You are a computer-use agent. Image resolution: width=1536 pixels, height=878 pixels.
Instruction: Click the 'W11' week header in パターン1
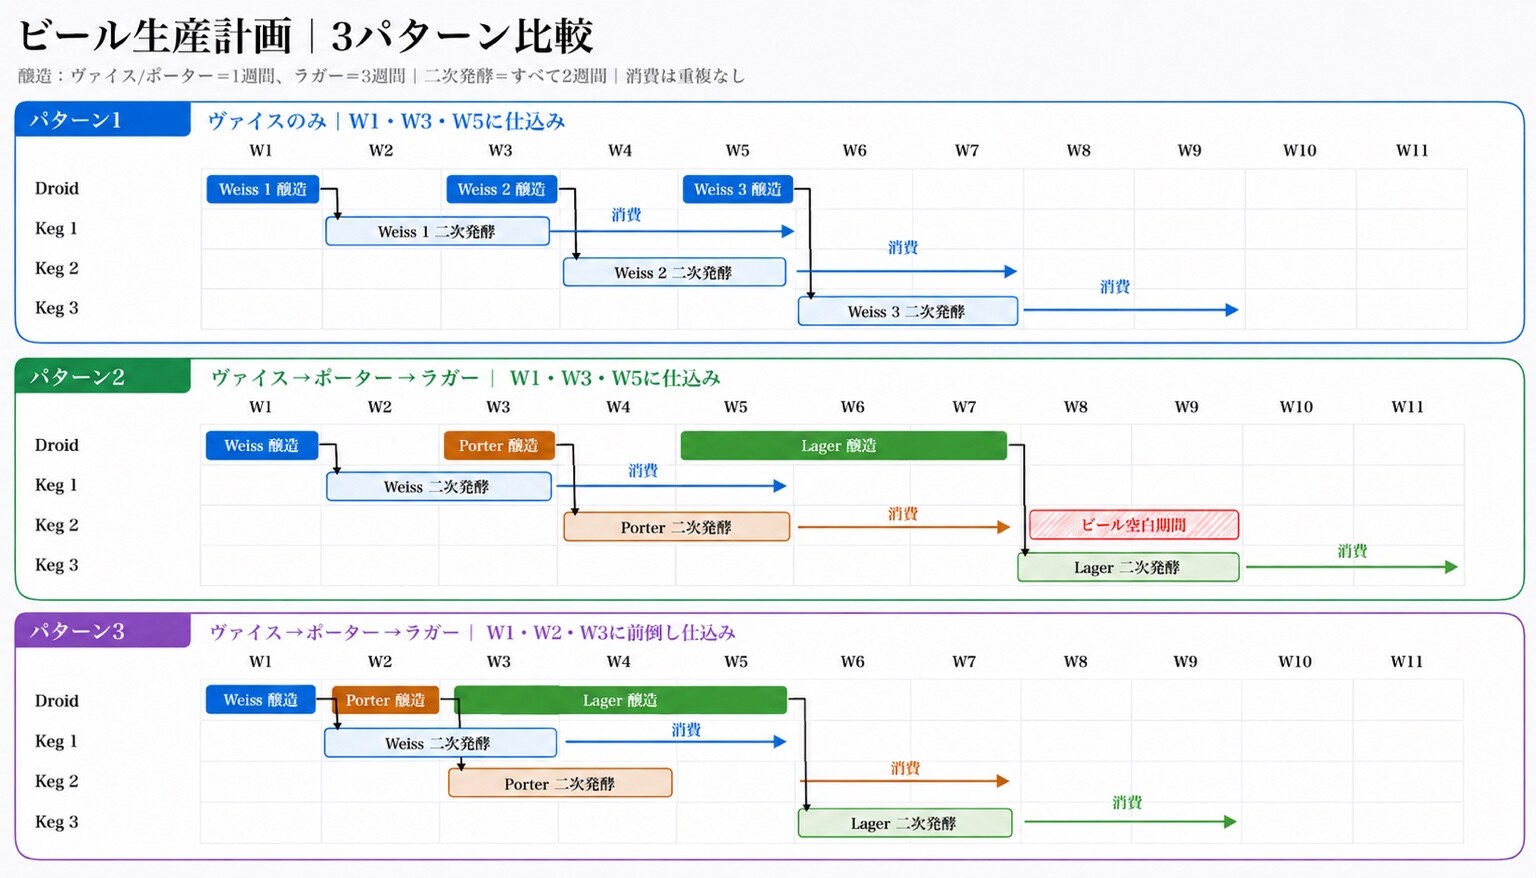pyautogui.click(x=1412, y=150)
